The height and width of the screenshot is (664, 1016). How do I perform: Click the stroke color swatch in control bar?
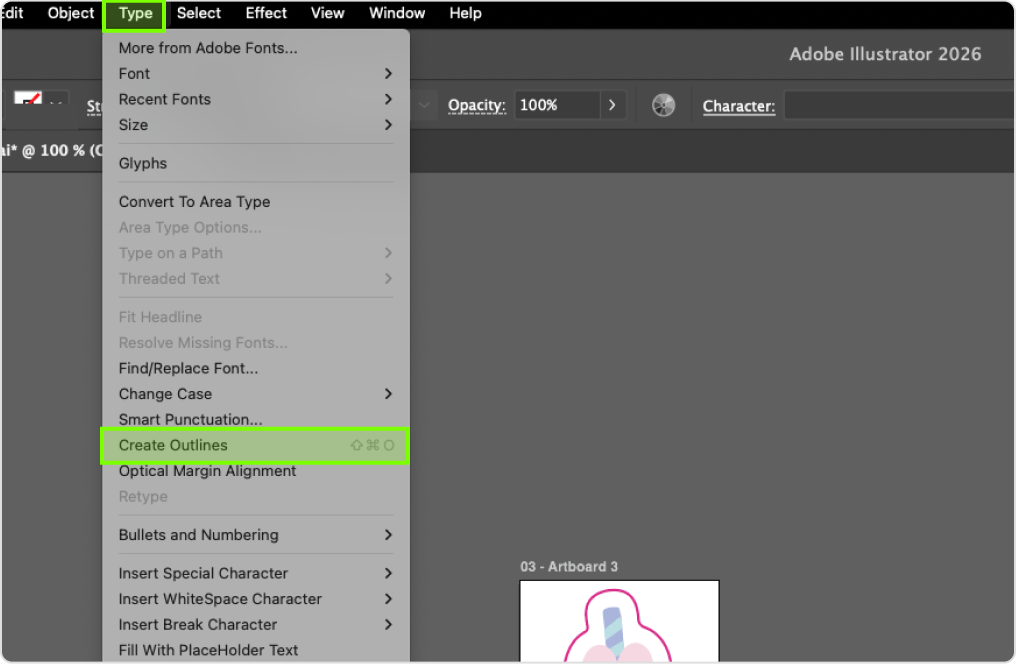pos(28,102)
